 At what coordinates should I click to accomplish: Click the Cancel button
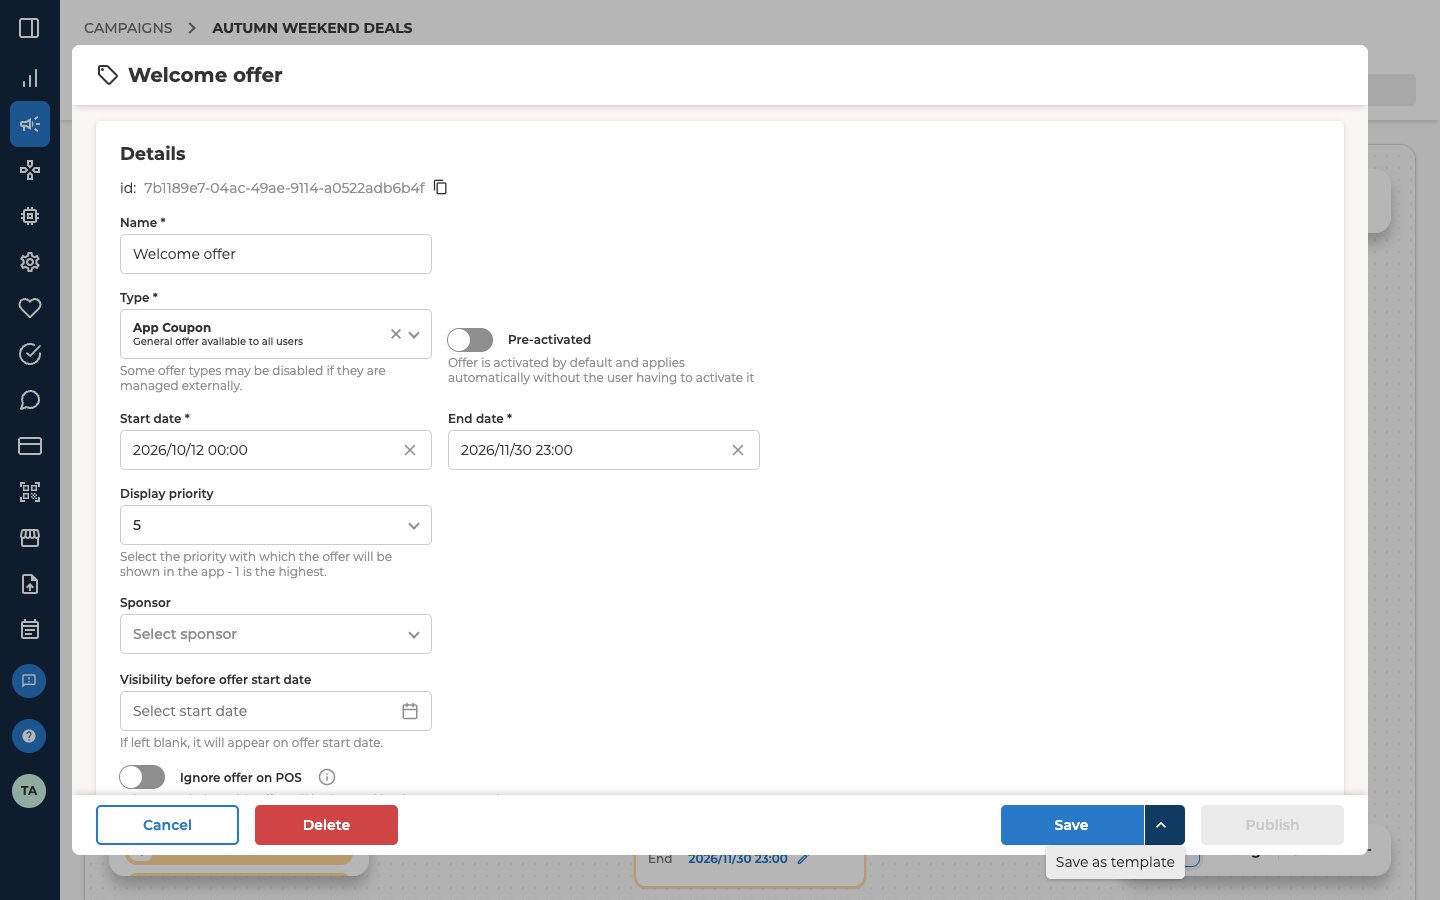167,825
